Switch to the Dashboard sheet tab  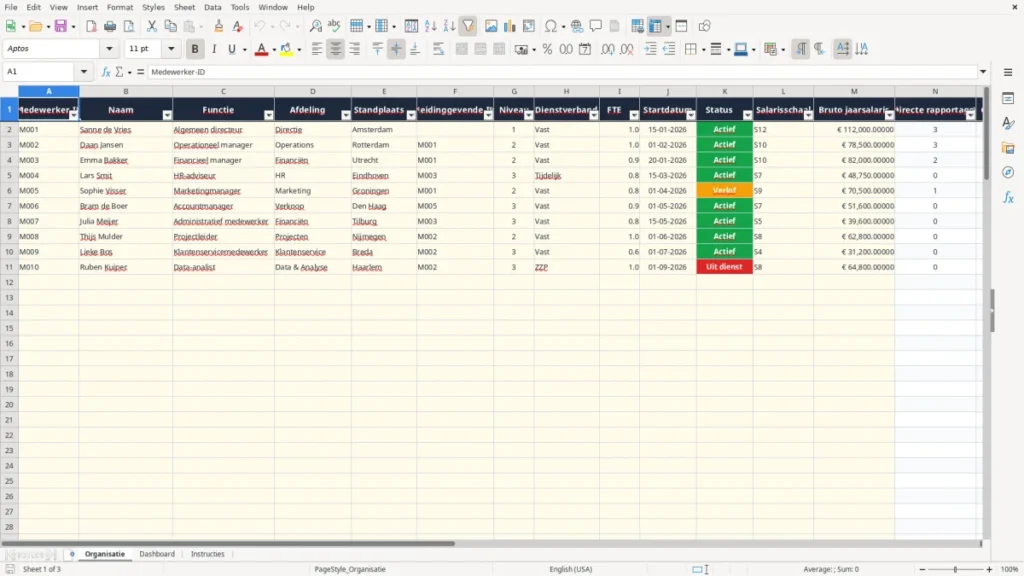pos(157,554)
